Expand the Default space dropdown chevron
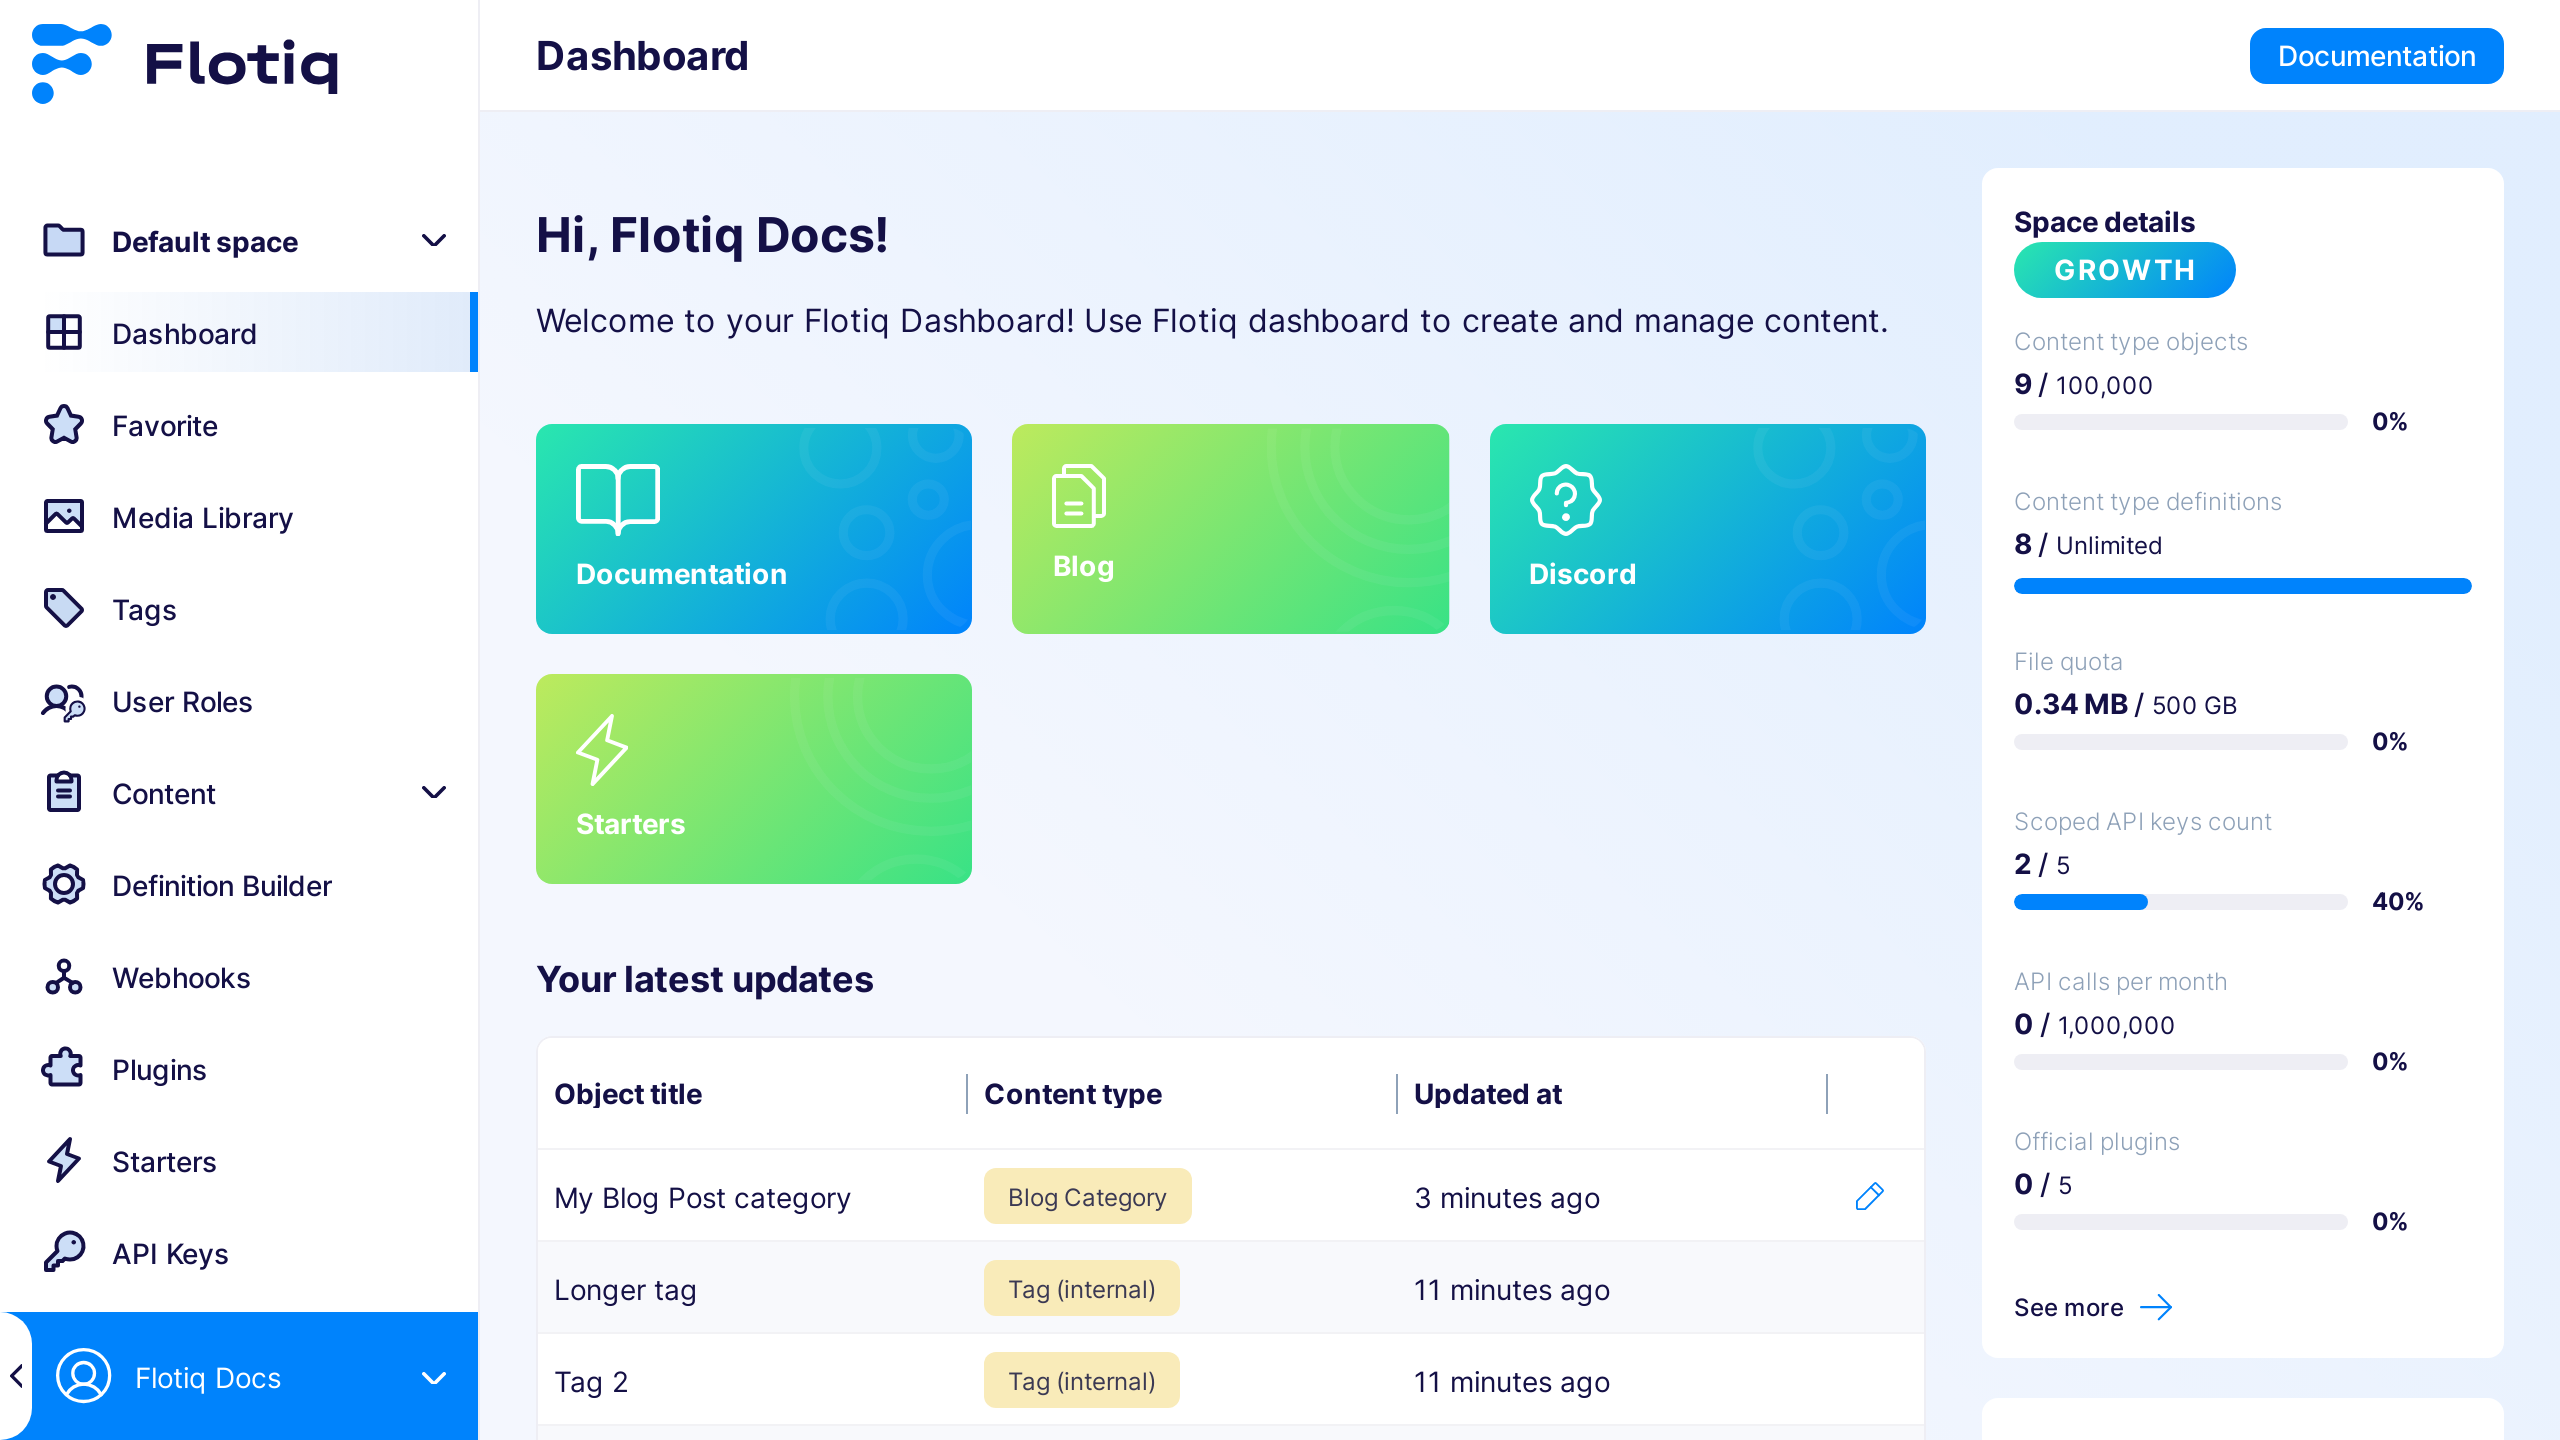 (433, 241)
